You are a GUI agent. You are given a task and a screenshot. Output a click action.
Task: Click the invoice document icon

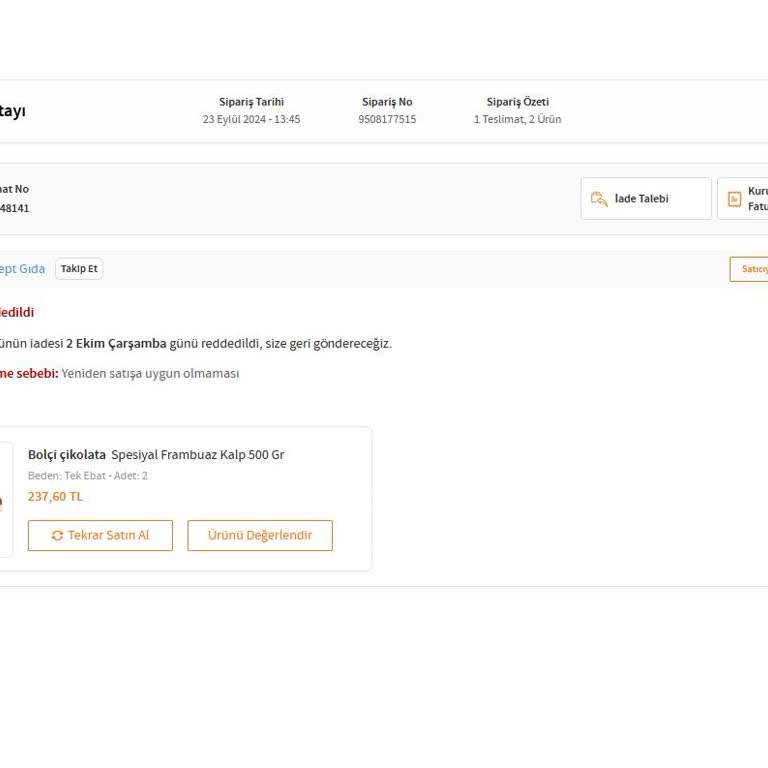[734, 199]
